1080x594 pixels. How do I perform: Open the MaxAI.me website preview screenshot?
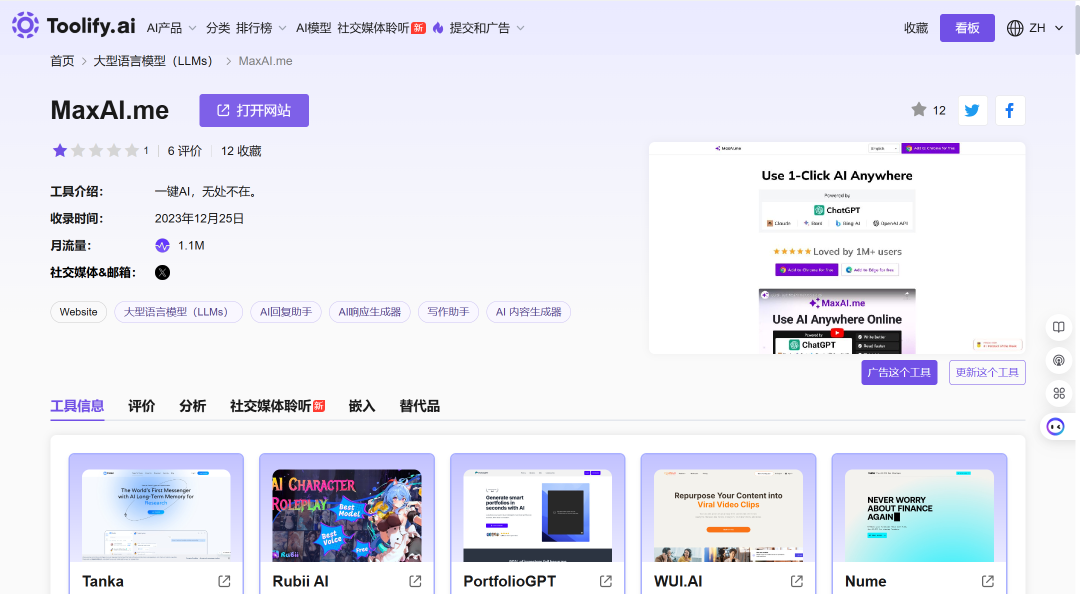(837, 248)
